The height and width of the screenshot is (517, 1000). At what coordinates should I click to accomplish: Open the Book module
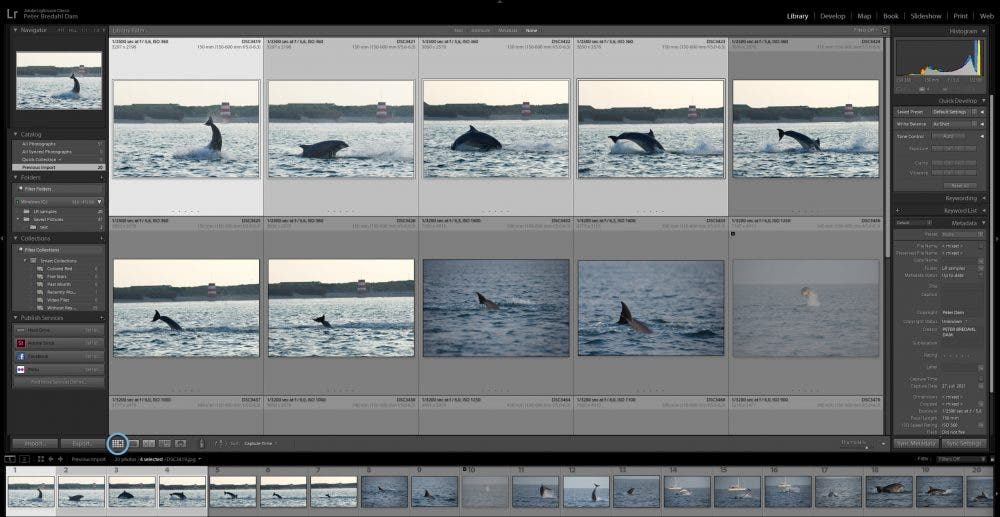[x=891, y=16]
